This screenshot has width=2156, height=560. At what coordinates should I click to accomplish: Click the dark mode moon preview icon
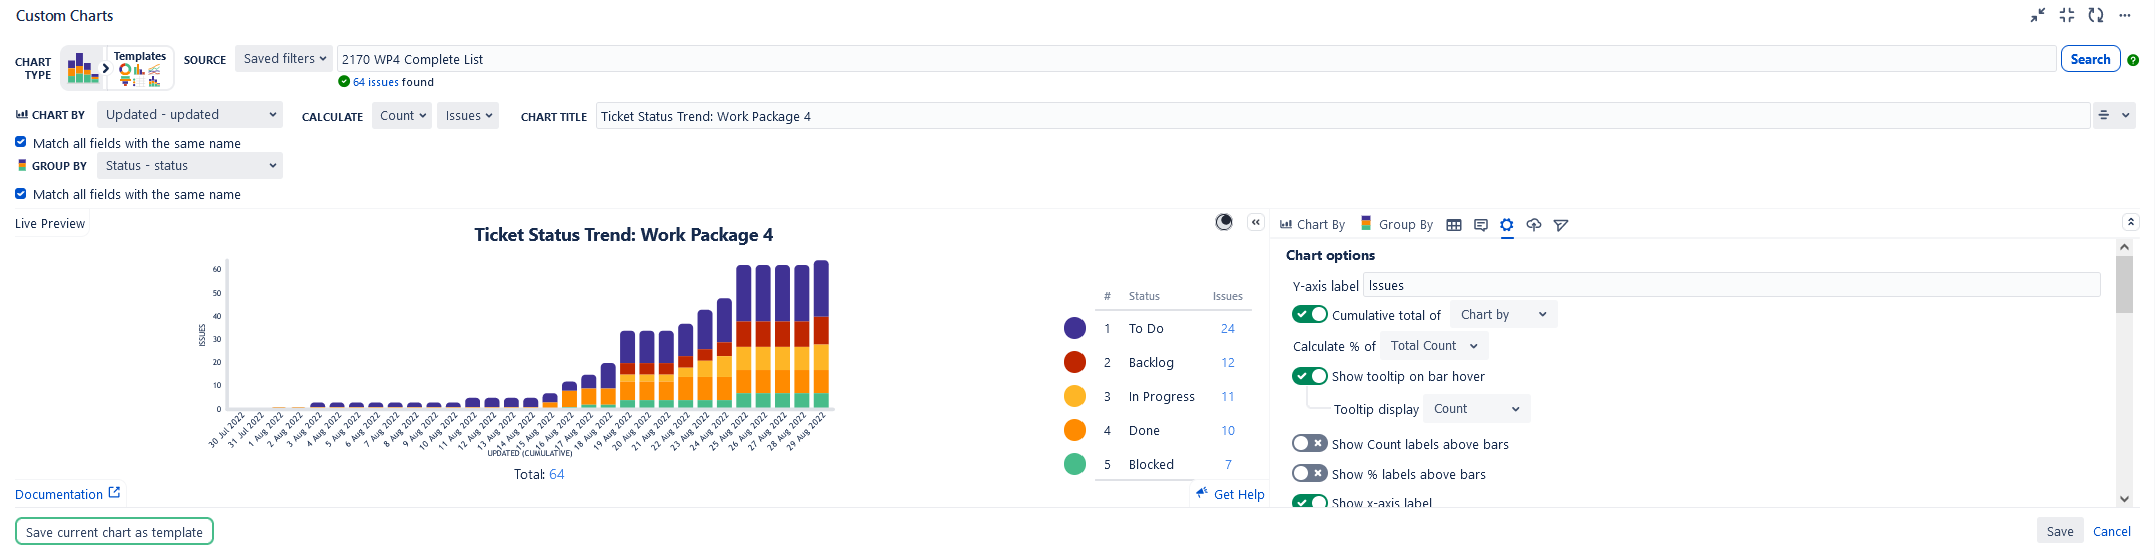pyautogui.click(x=1224, y=222)
